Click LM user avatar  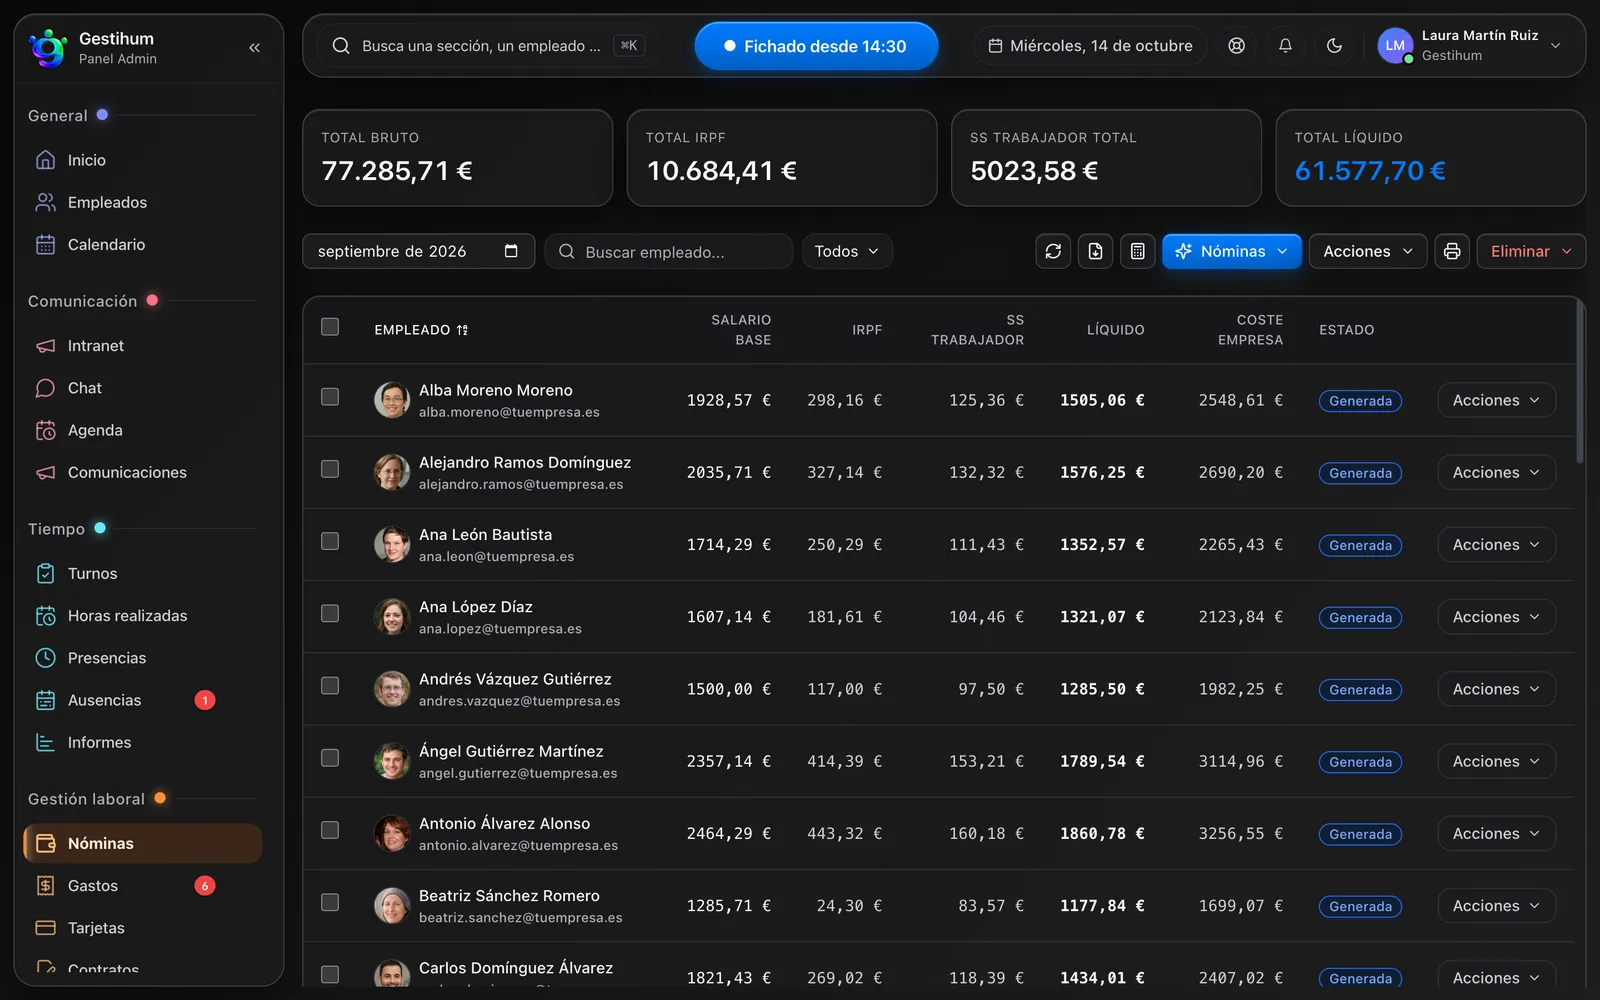point(1395,46)
